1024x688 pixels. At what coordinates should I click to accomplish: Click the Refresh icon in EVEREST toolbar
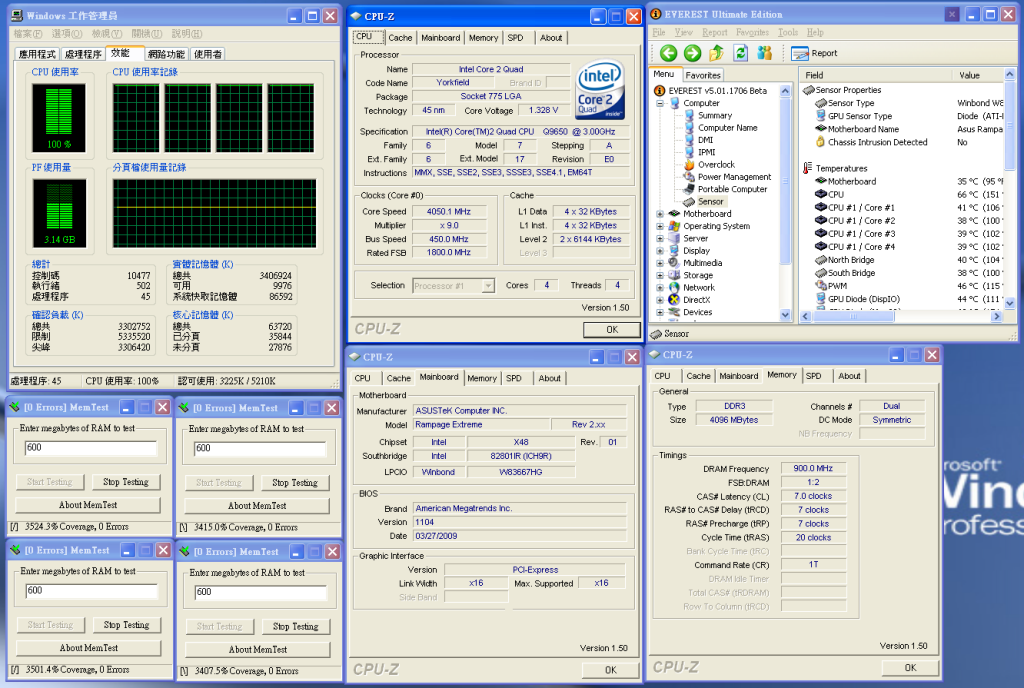(741, 53)
